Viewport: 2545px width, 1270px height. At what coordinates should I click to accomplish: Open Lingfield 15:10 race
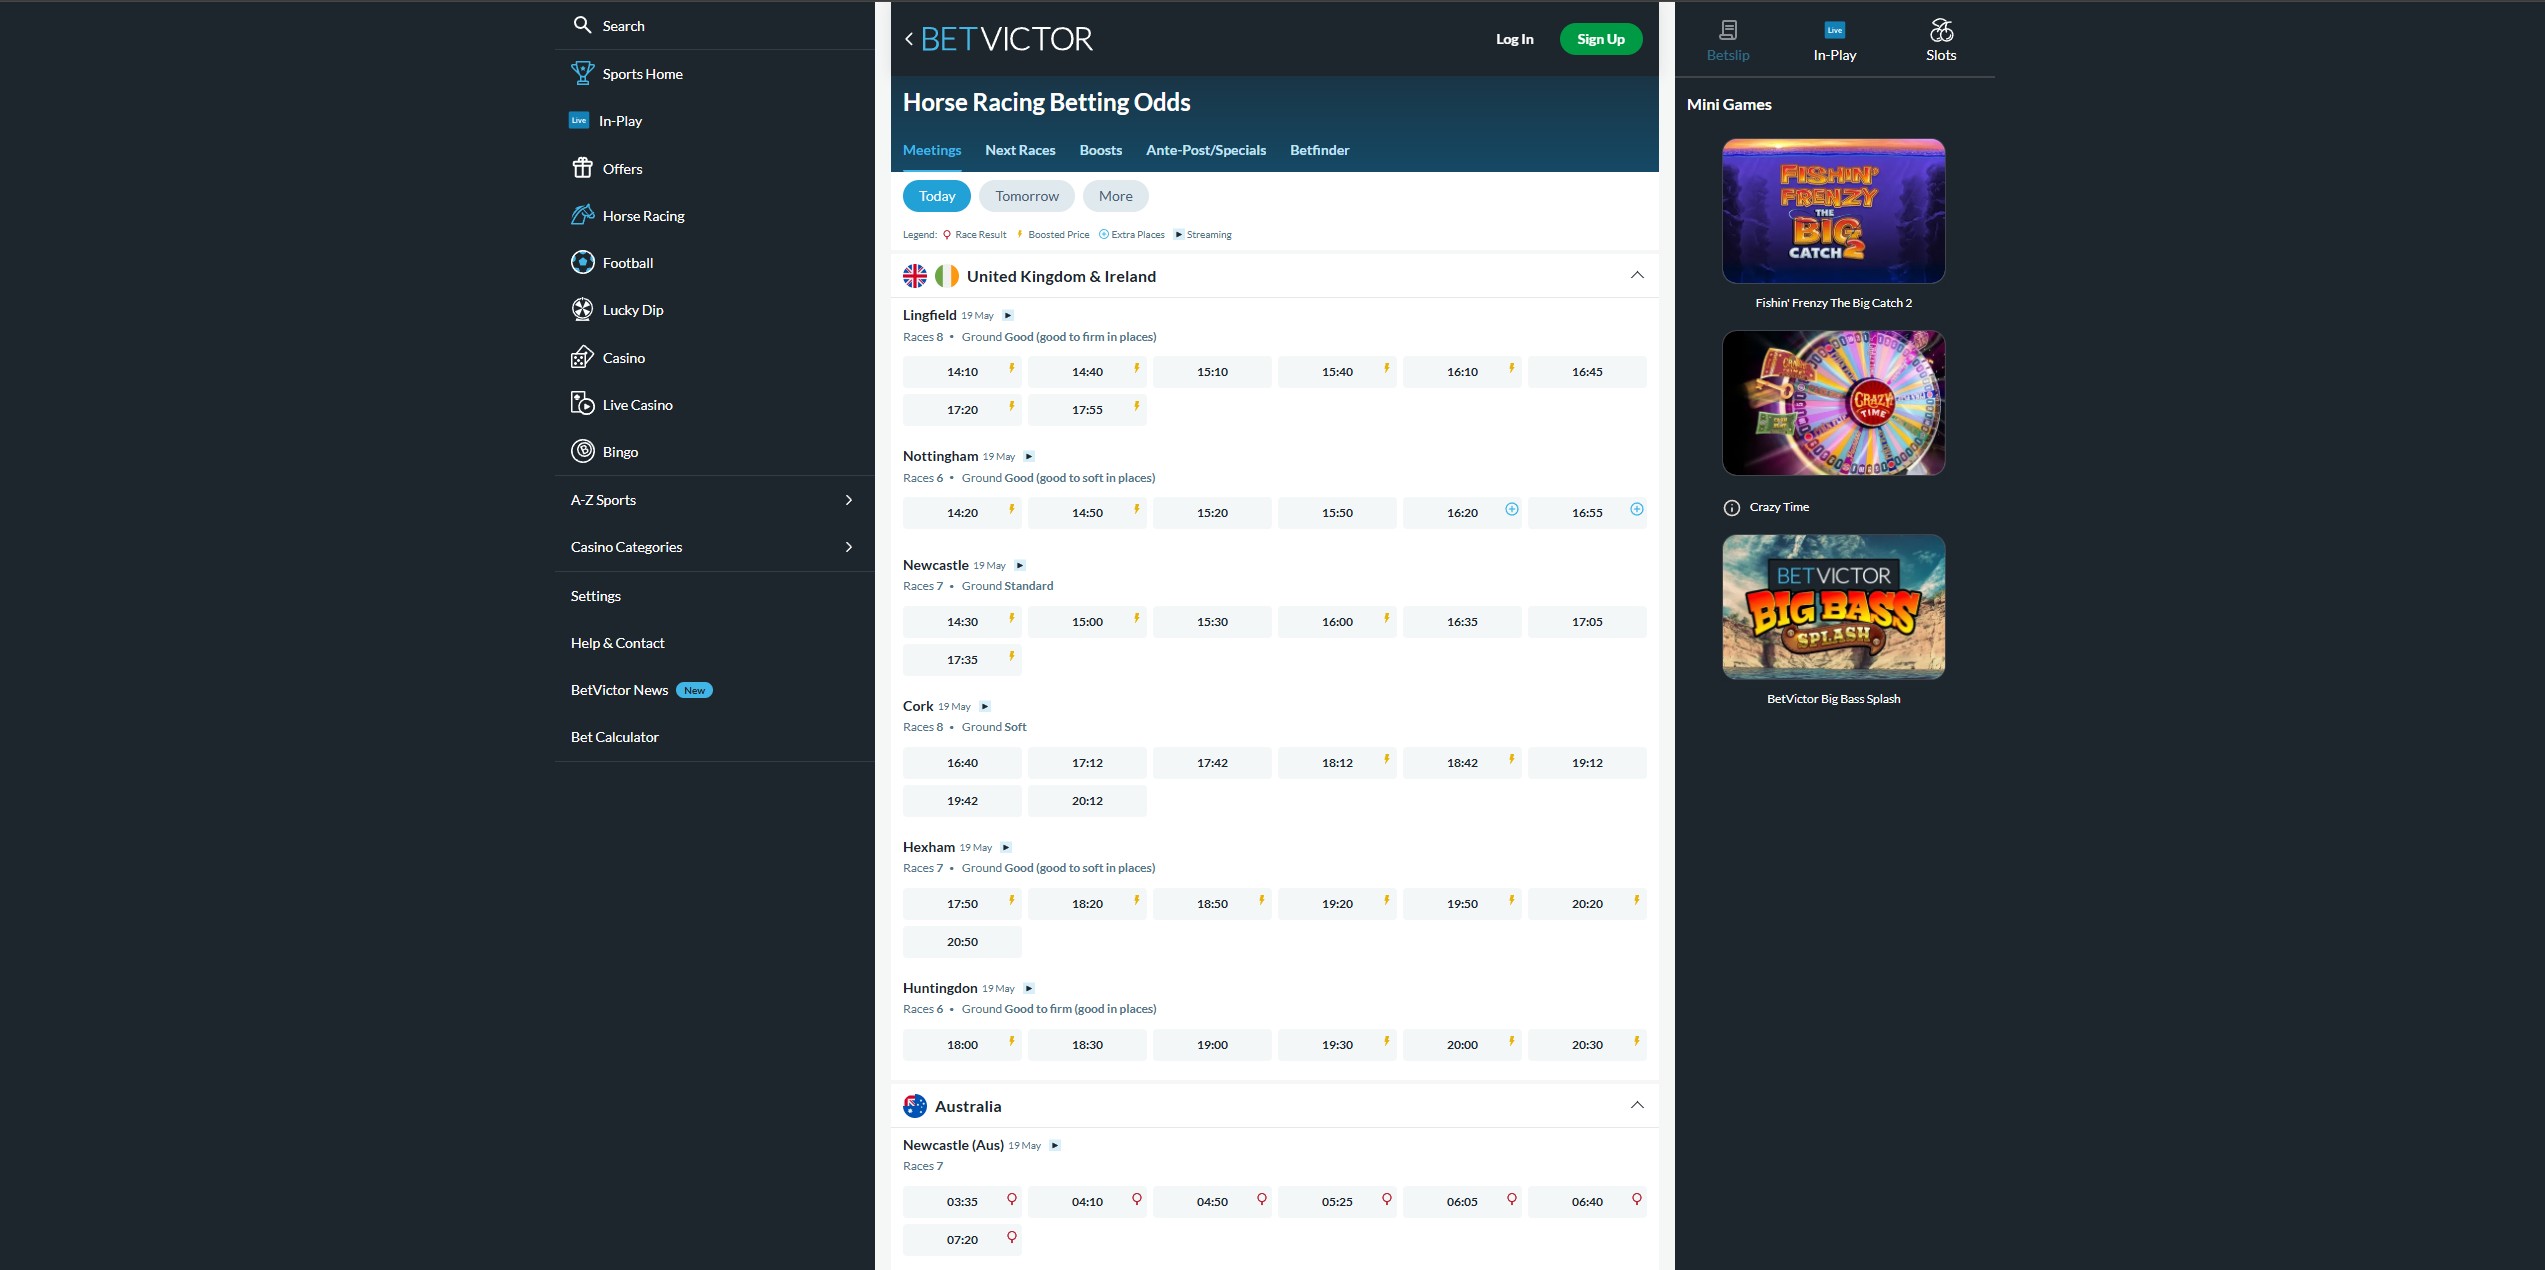pos(1212,372)
